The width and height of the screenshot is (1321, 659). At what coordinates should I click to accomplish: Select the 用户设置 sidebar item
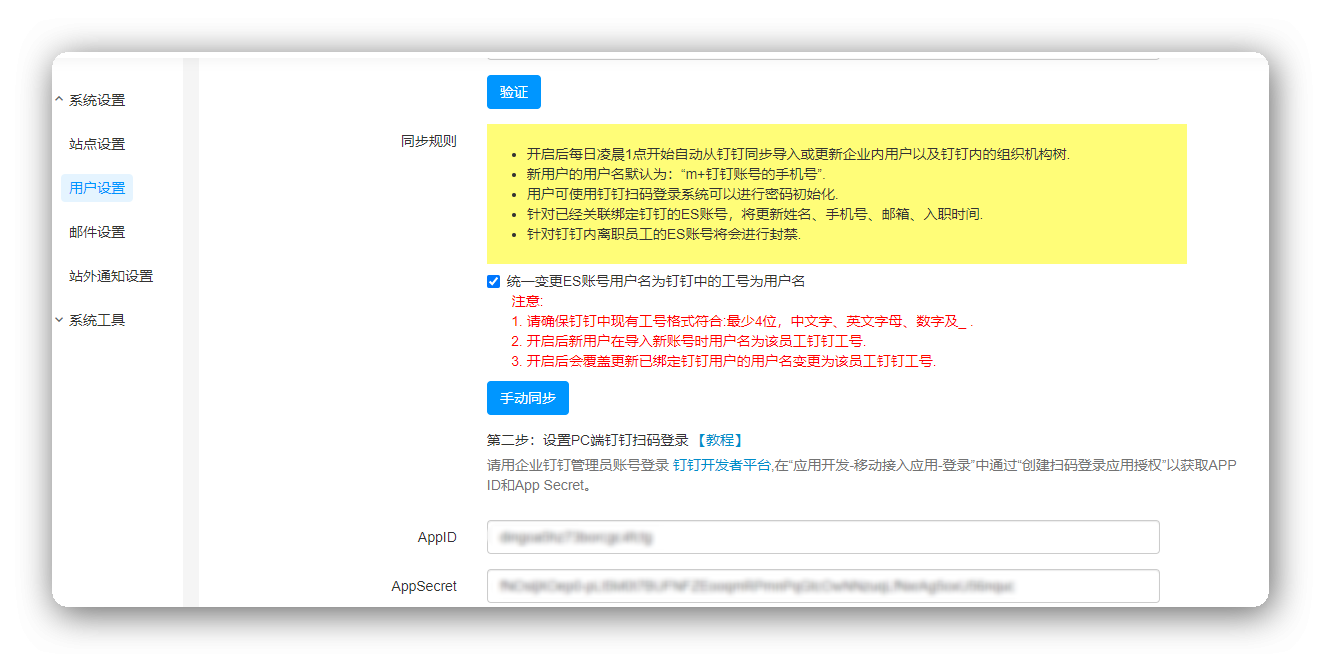(x=97, y=188)
